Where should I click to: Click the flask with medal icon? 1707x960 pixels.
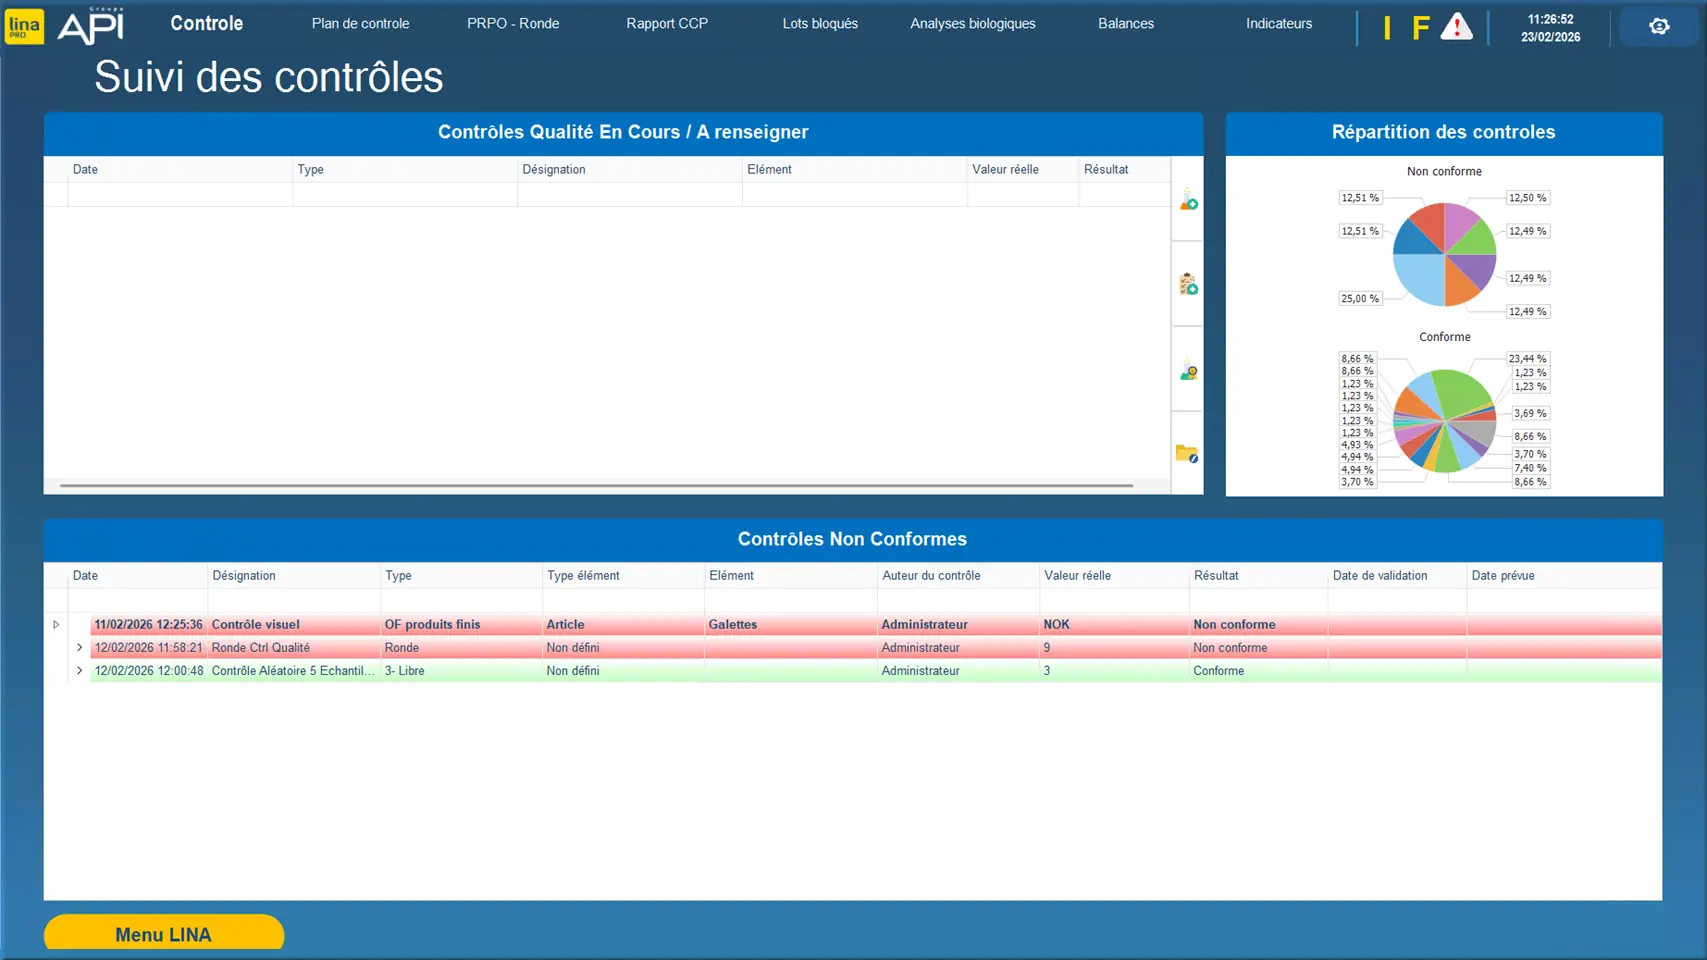(x=1188, y=371)
